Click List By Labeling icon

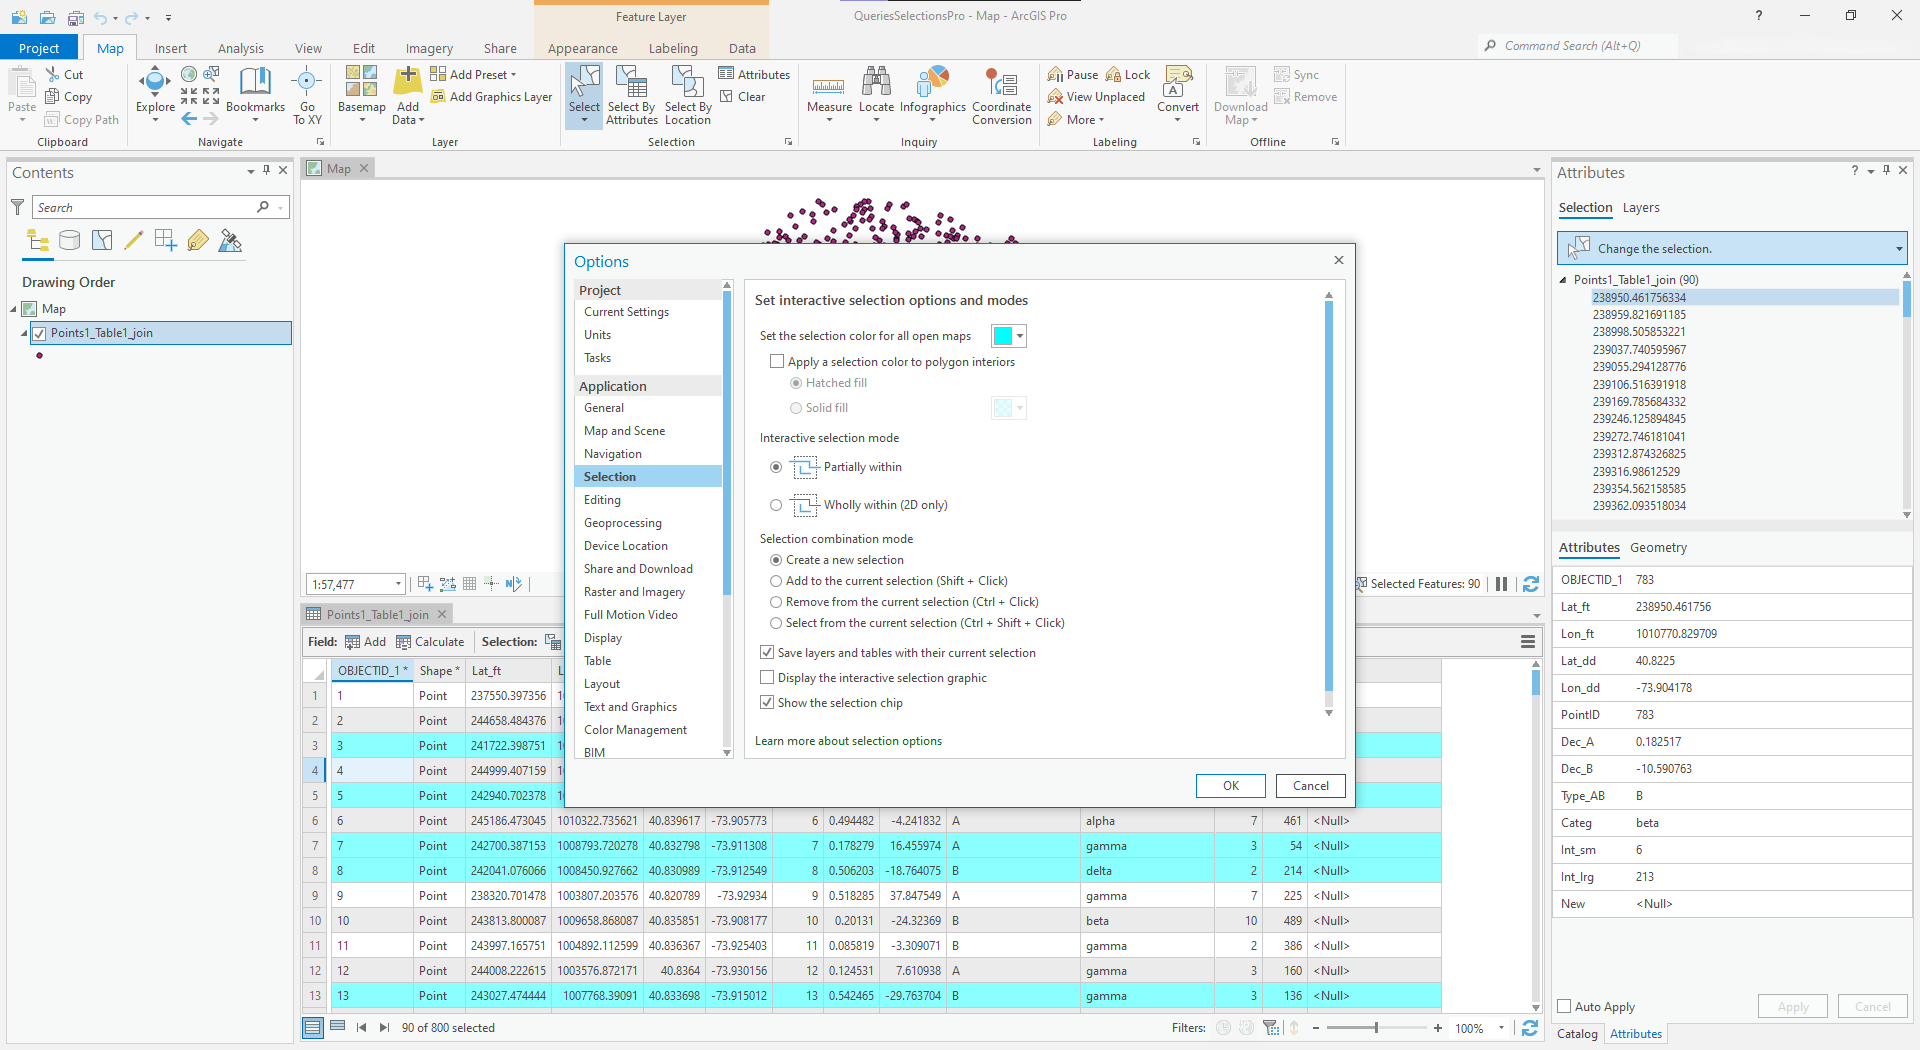click(x=198, y=240)
